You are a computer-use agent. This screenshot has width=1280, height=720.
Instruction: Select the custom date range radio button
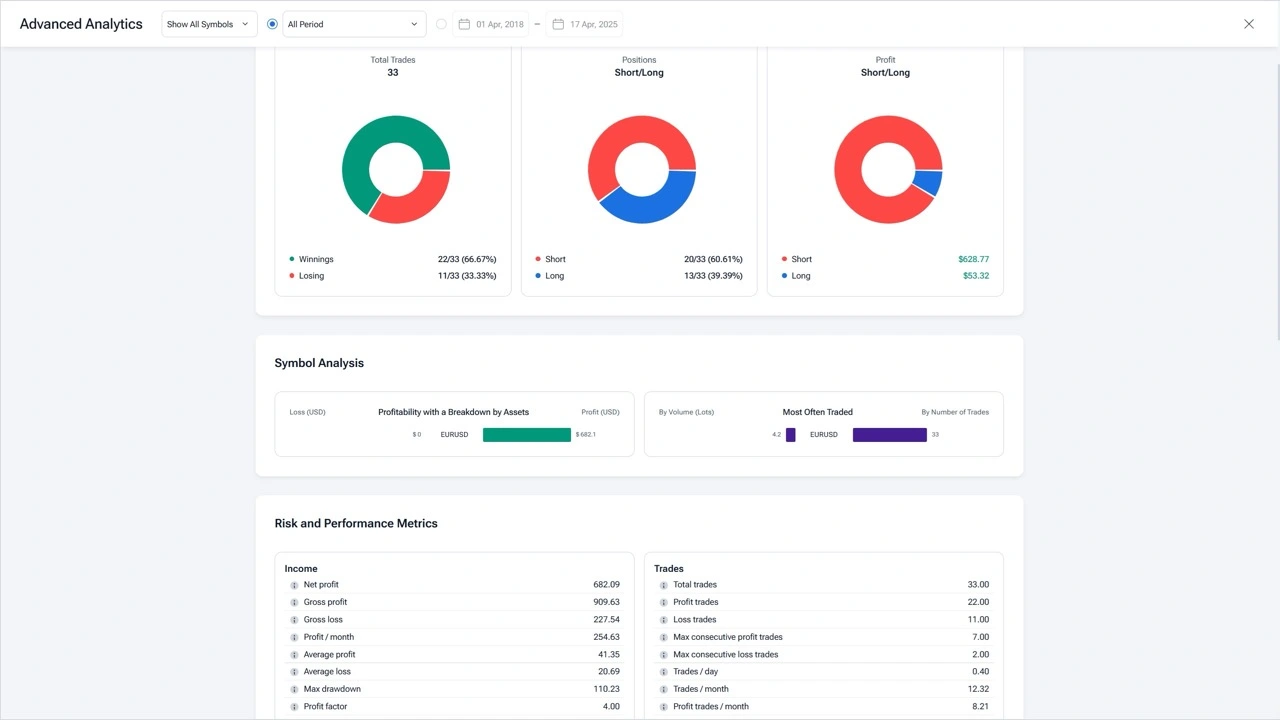[x=441, y=24]
